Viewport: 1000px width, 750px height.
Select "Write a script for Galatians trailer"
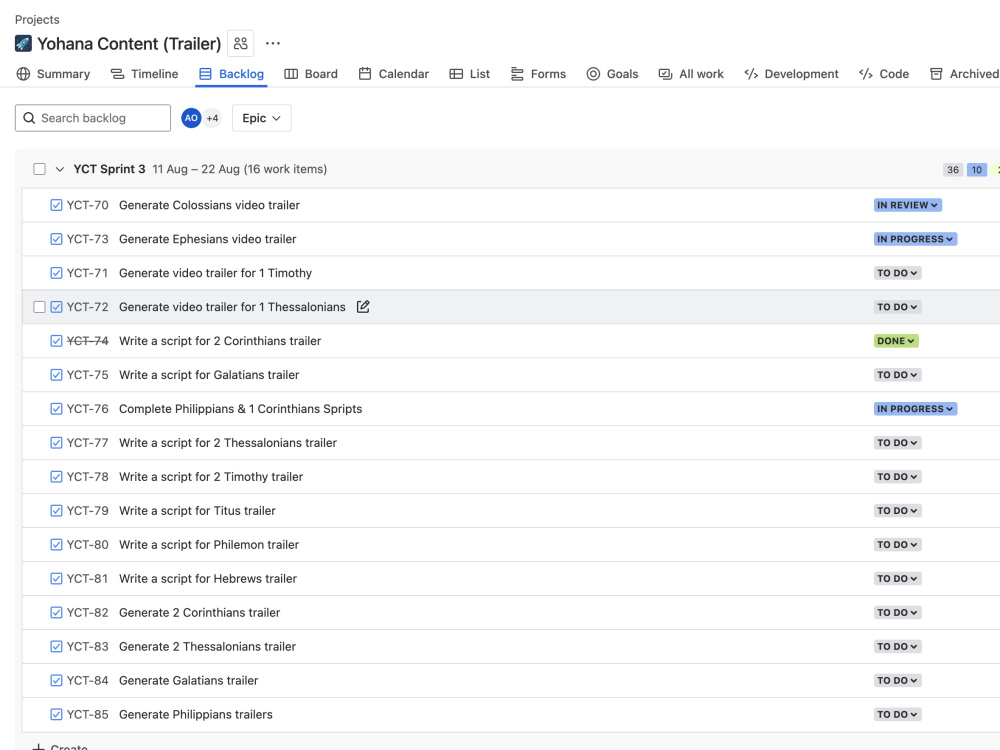209,375
